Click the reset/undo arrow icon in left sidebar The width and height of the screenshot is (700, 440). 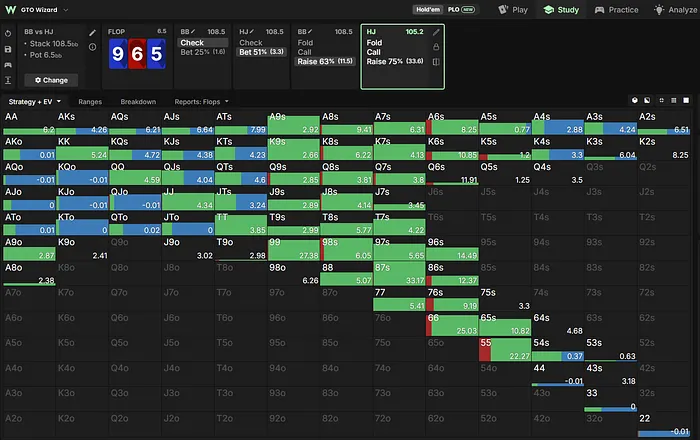coord(8,33)
